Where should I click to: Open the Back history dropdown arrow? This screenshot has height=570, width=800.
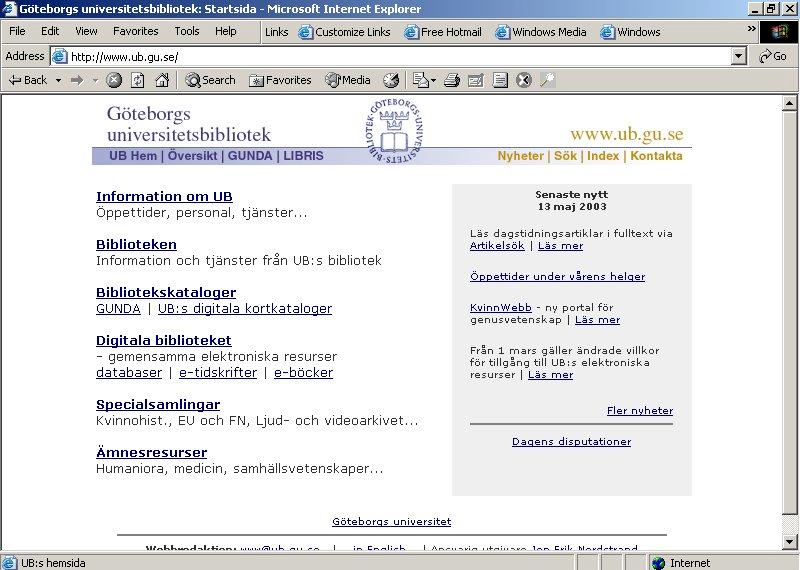(58, 80)
